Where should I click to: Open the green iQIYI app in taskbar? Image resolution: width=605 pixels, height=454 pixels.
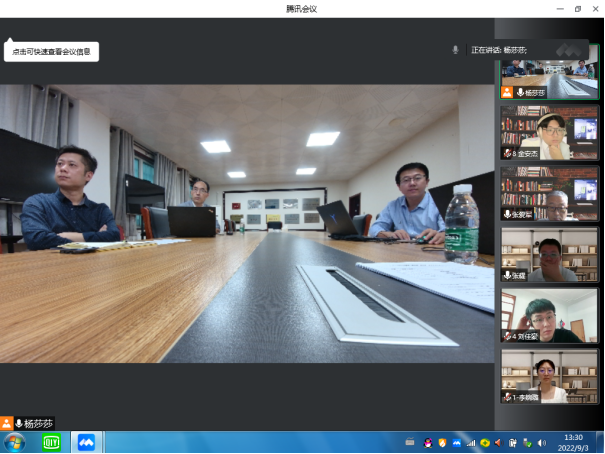[51, 442]
